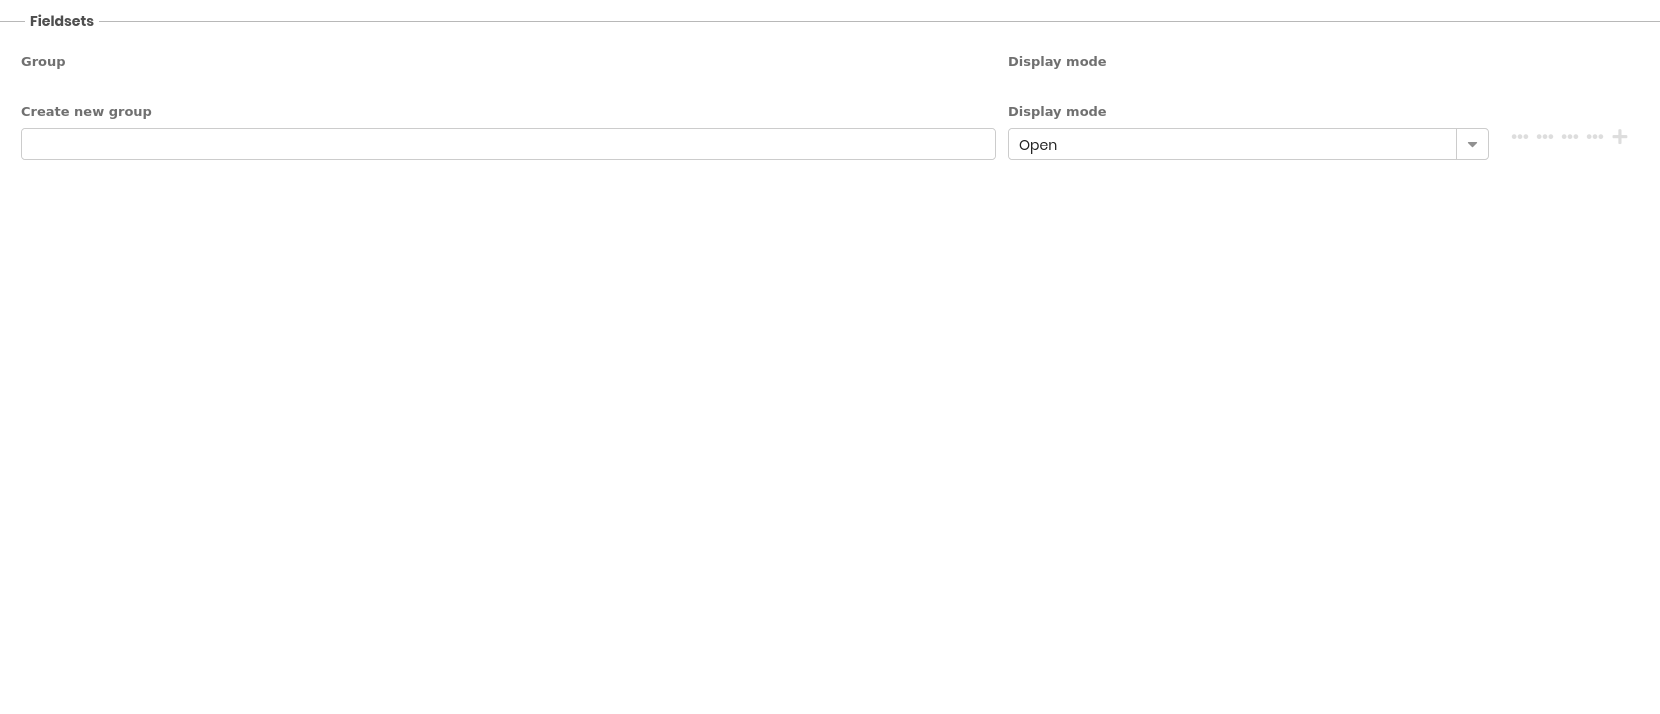The image size is (1660, 714).
Task: Focus the Create new group text field
Action: pos(508,144)
